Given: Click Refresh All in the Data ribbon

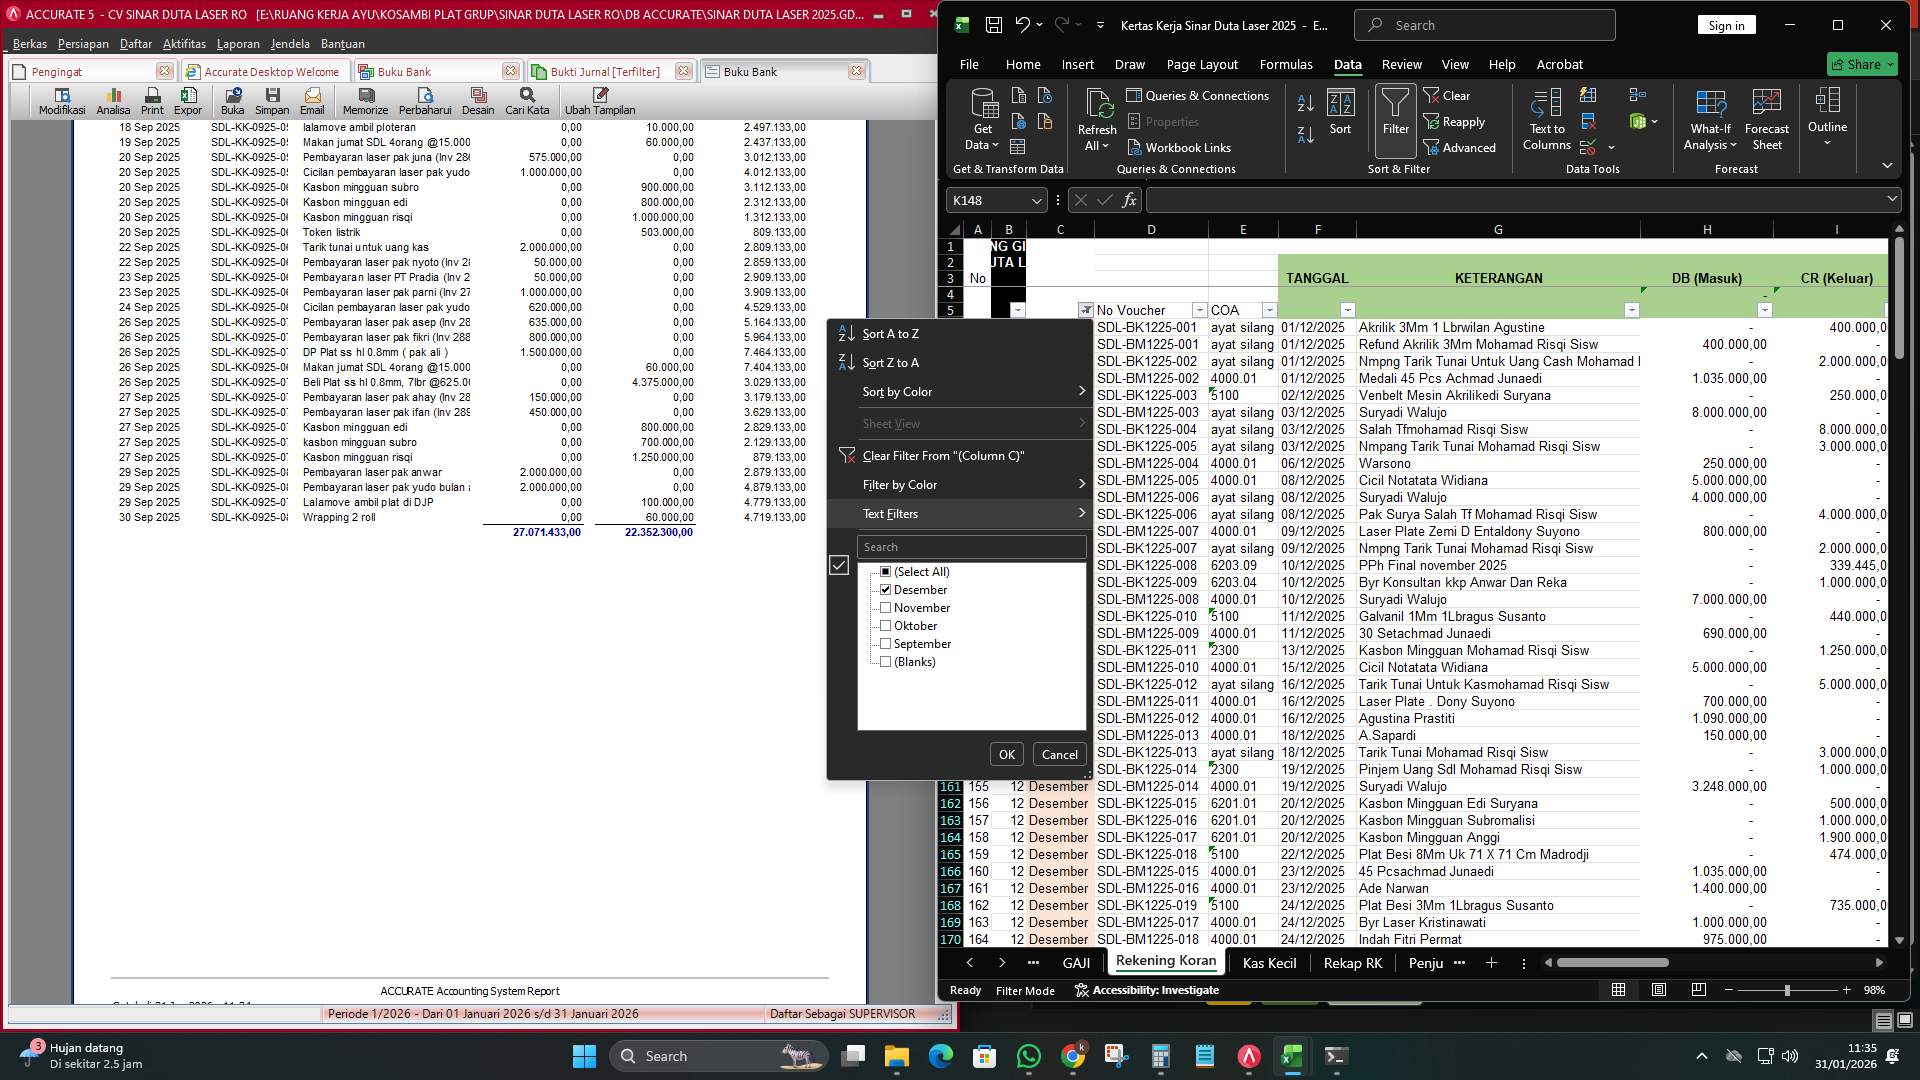Looking at the screenshot, I should [x=1097, y=120].
